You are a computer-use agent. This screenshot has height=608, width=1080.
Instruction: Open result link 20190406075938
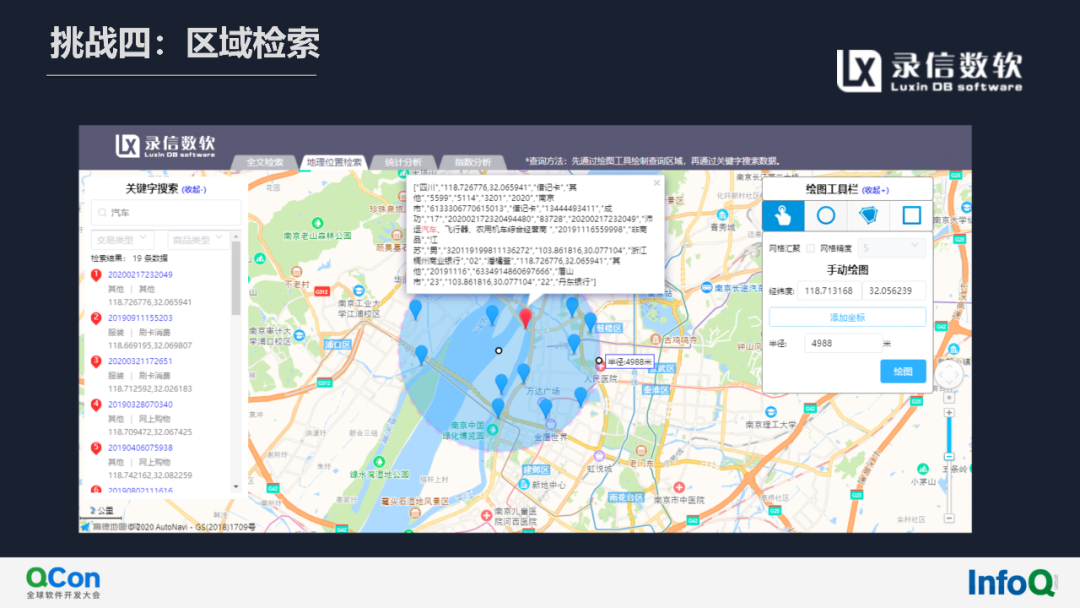140,448
